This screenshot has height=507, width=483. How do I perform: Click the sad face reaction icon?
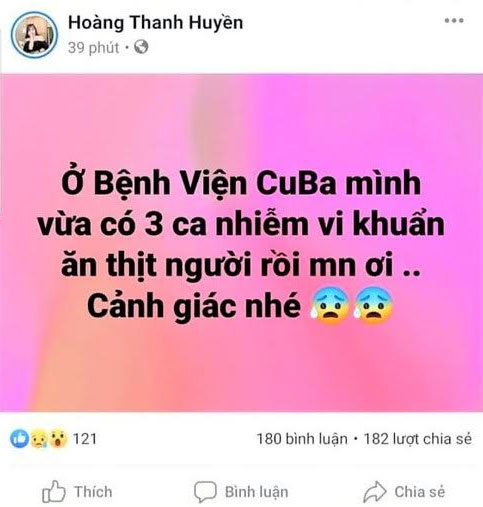[39, 439]
